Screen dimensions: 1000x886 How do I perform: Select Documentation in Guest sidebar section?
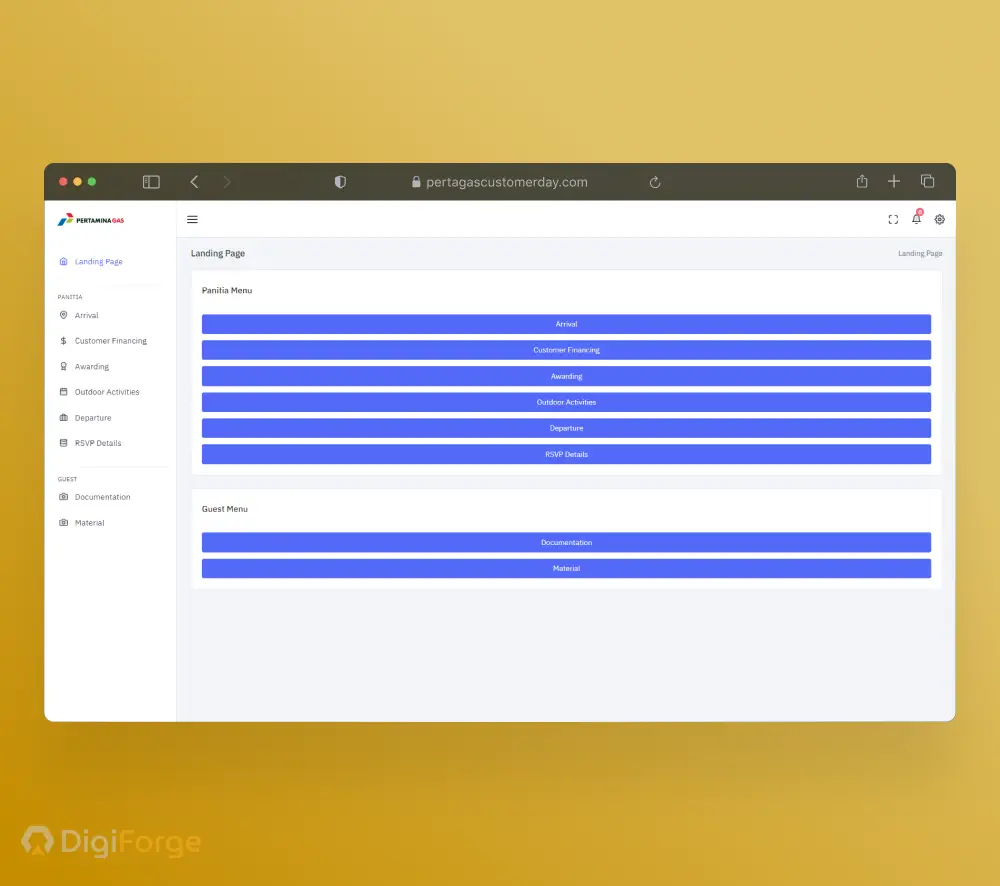click(102, 497)
